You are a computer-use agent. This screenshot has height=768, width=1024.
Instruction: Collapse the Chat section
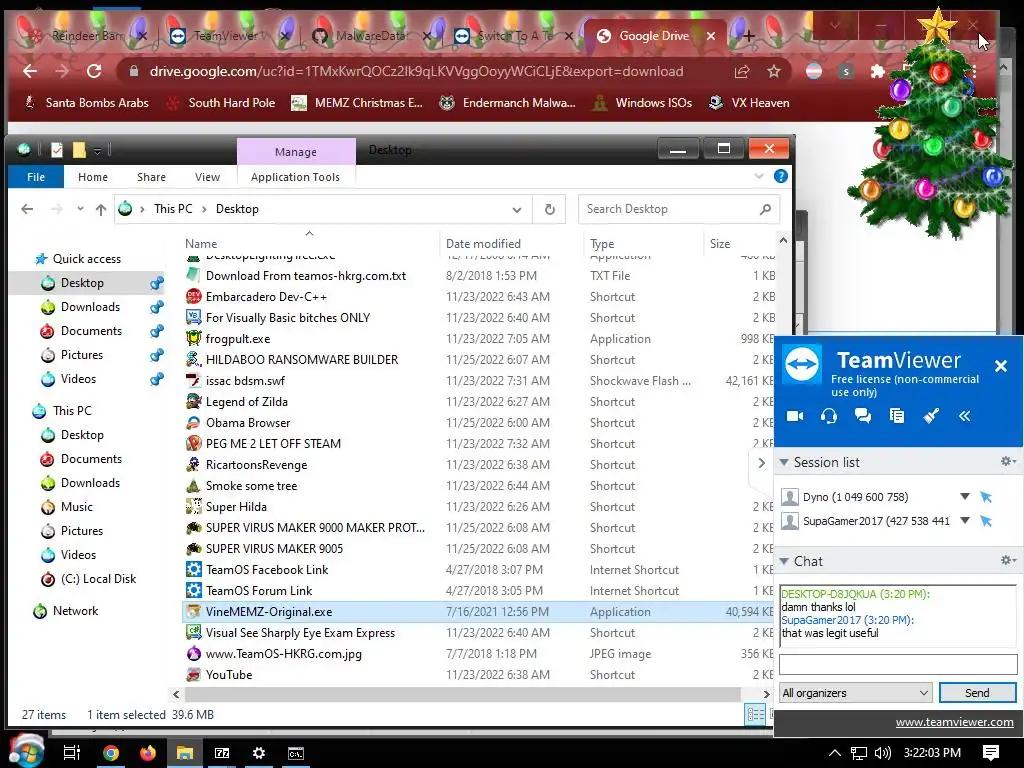click(x=784, y=561)
